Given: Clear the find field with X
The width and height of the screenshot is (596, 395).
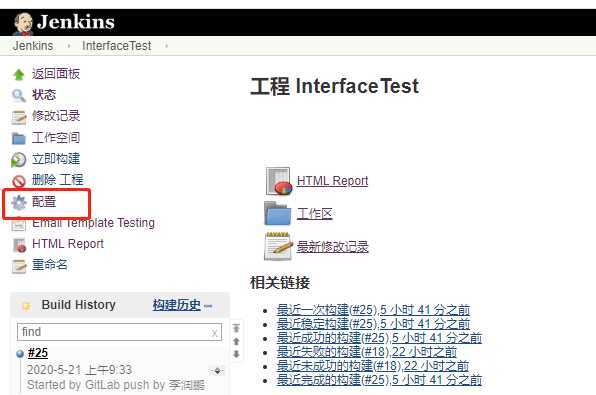Looking at the screenshot, I should 214,333.
